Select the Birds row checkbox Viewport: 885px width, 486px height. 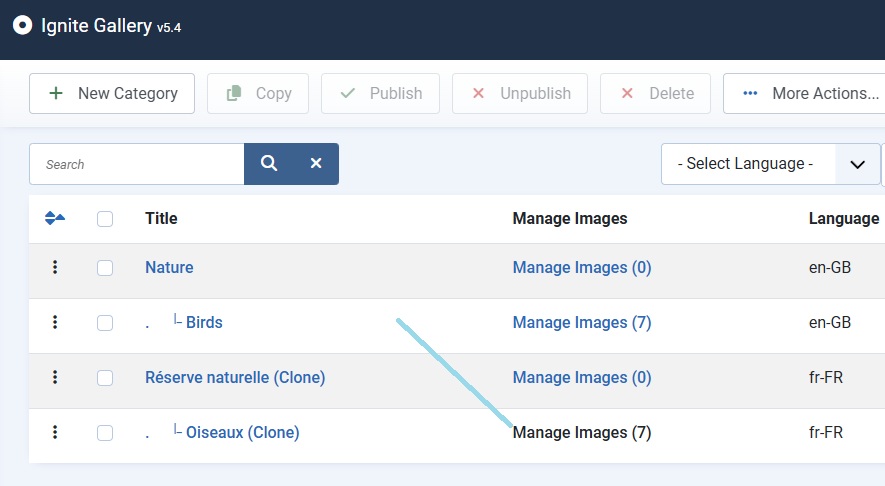click(105, 323)
